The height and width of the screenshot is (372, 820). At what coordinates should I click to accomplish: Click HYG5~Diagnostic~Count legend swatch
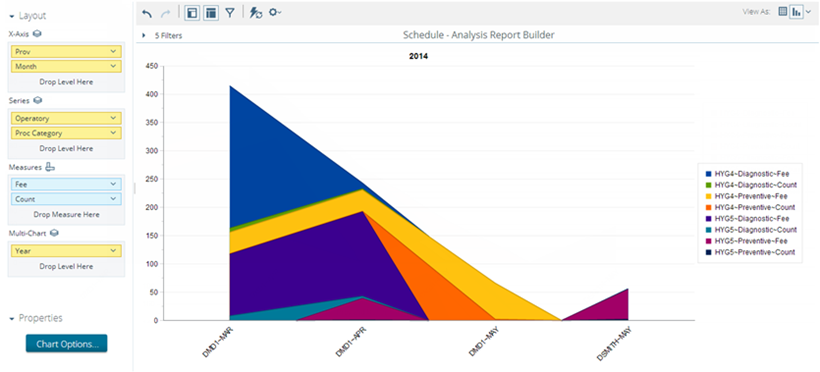[x=708, y=230]
